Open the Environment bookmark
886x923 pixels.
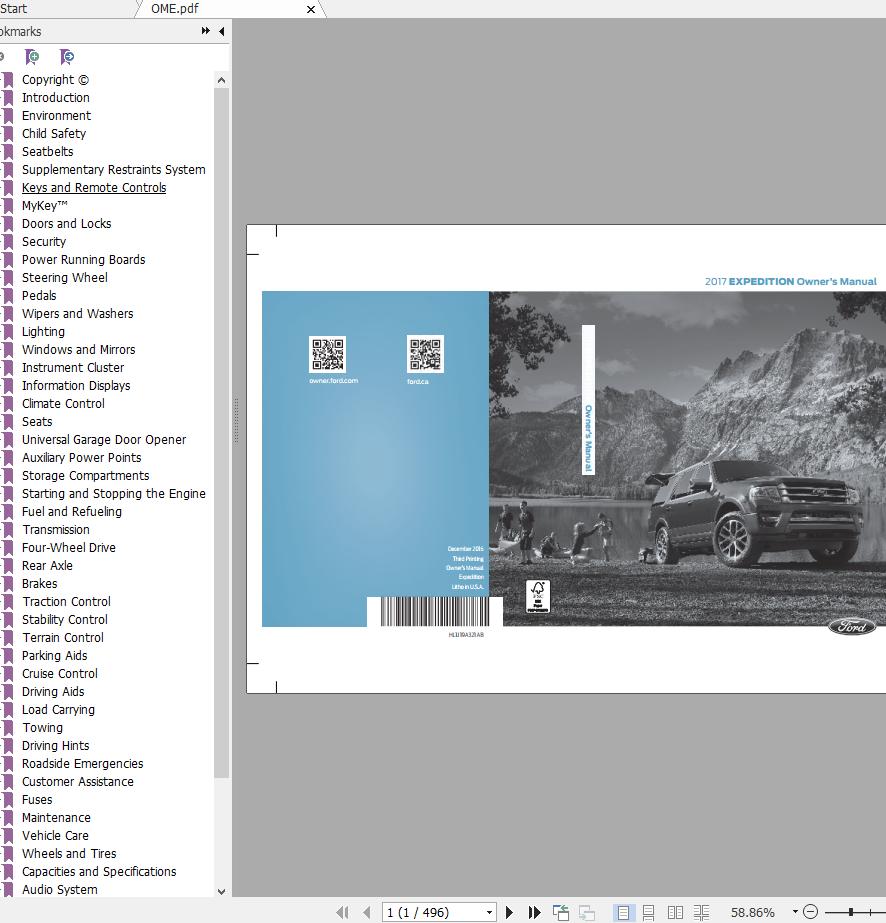click(57, 116)
